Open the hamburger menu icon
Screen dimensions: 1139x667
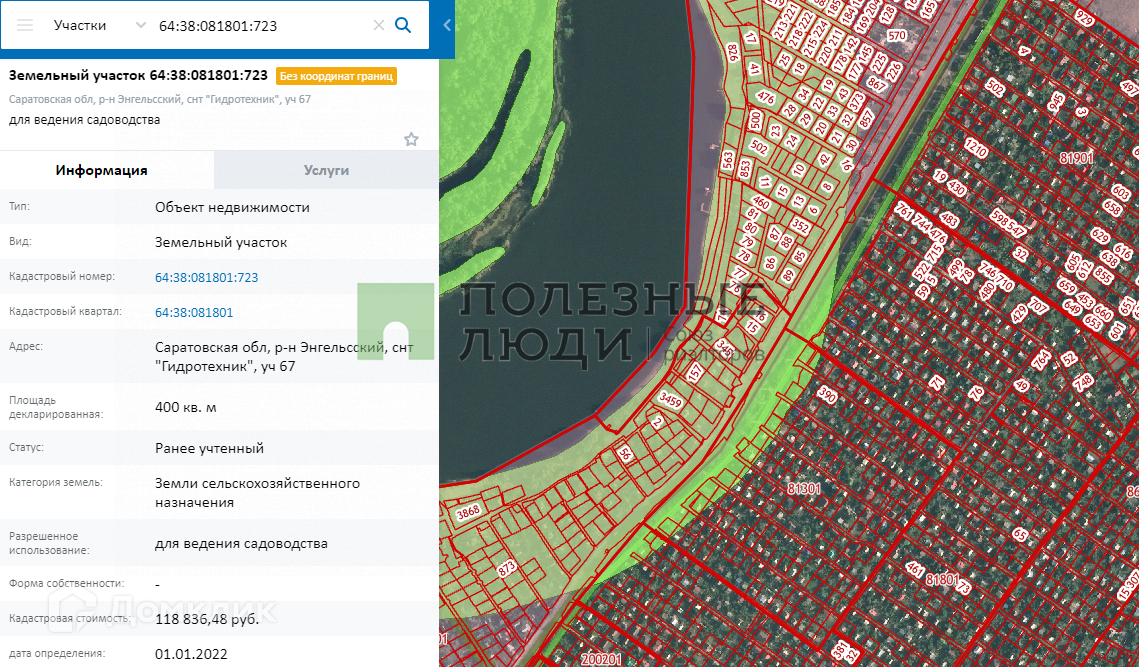25,25
